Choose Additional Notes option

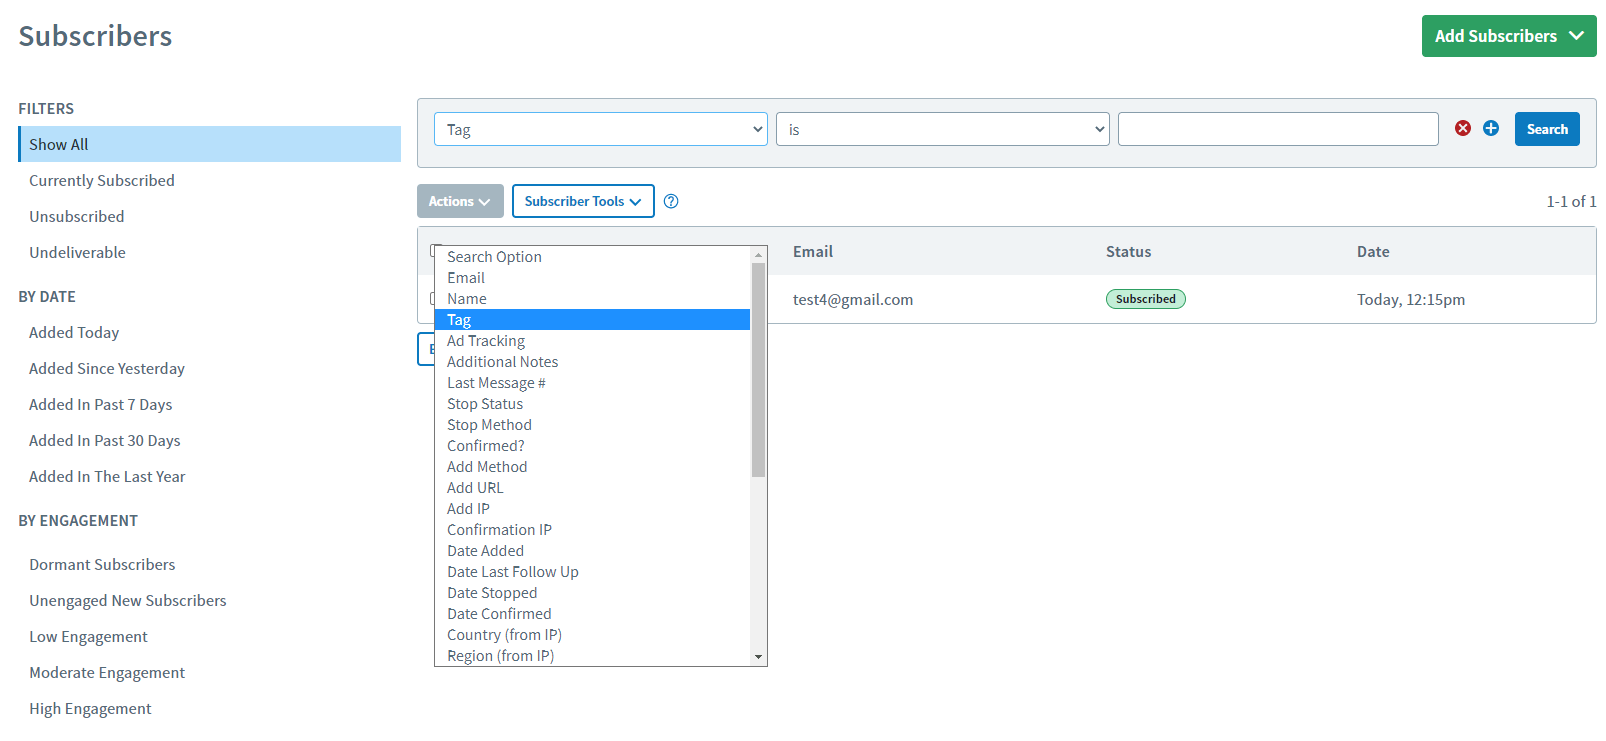(x=592, y=362)
